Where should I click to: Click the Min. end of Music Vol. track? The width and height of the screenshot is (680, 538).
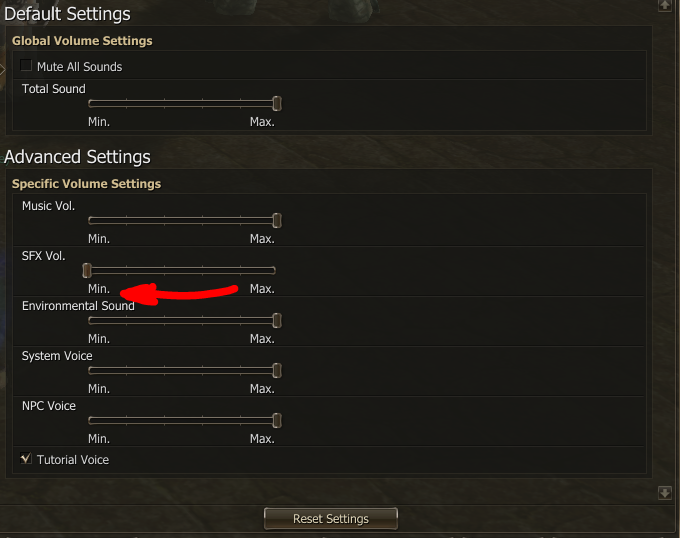point(91,221)
